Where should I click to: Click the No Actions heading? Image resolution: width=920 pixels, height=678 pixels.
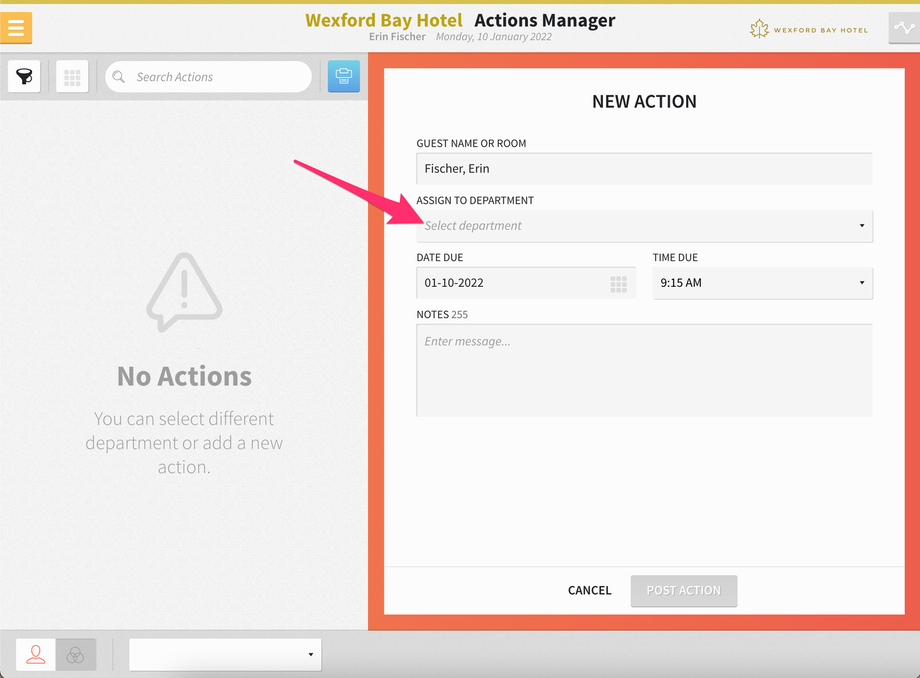[x=184, y=377]
